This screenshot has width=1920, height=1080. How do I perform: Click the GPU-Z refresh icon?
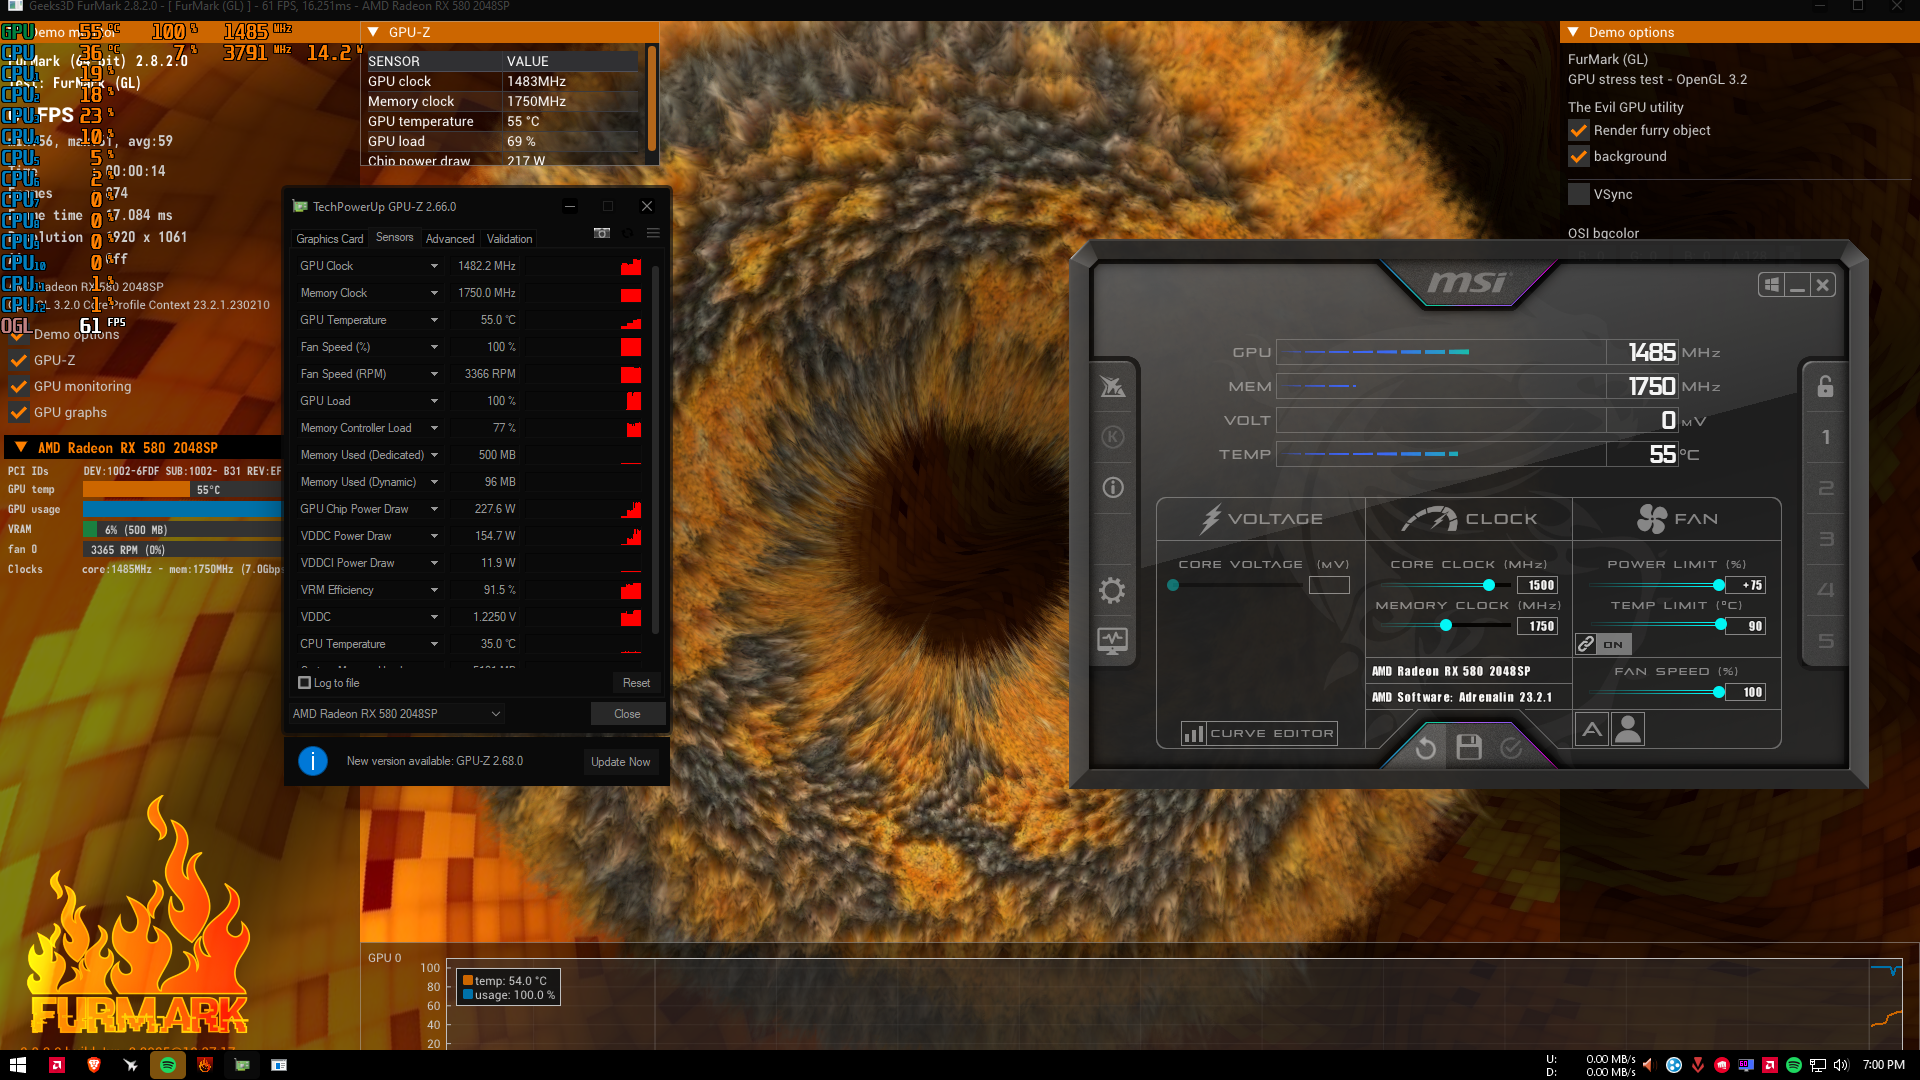click(x=628, y=233)
